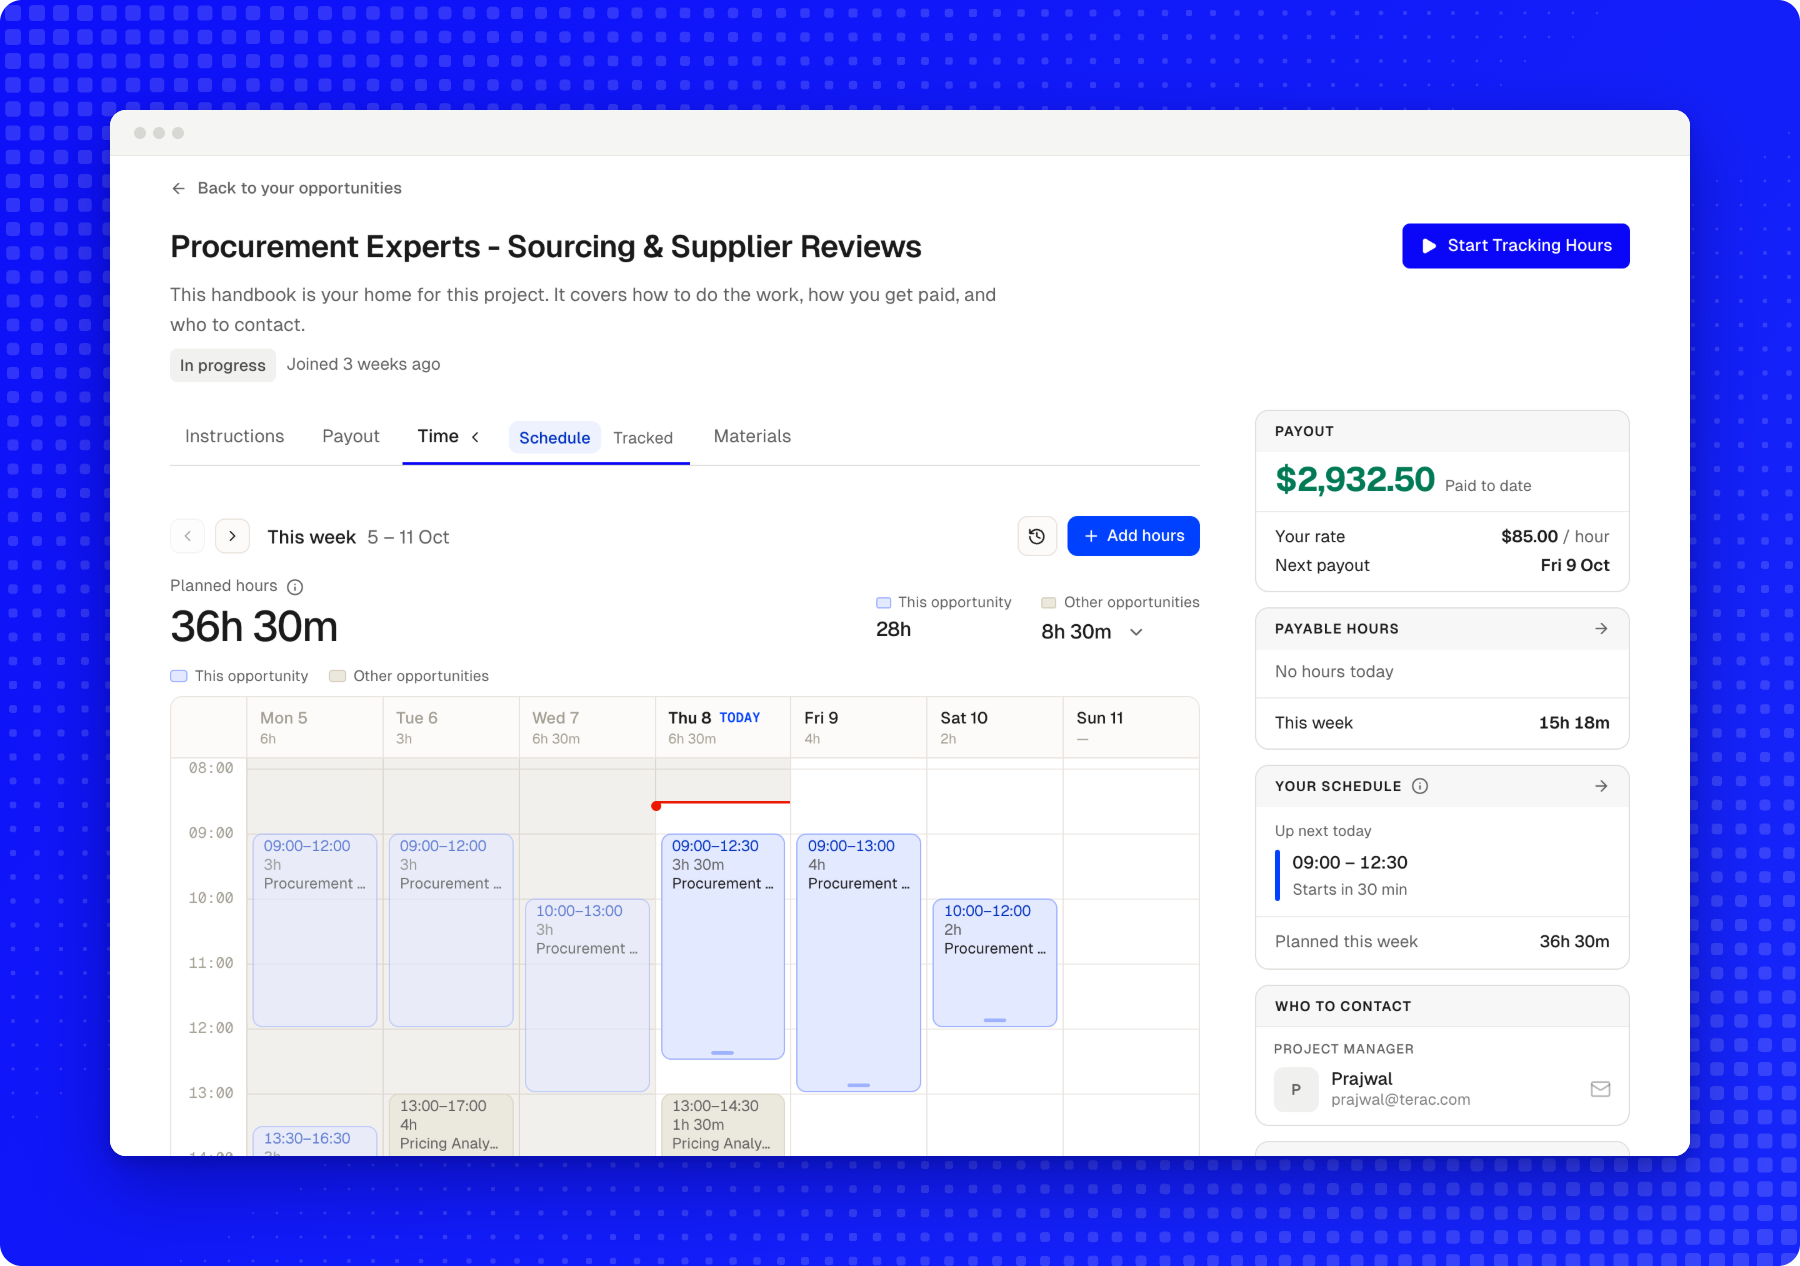Select the Schedule sub-tab
Screen dimensions: 1800x1266
554,437
